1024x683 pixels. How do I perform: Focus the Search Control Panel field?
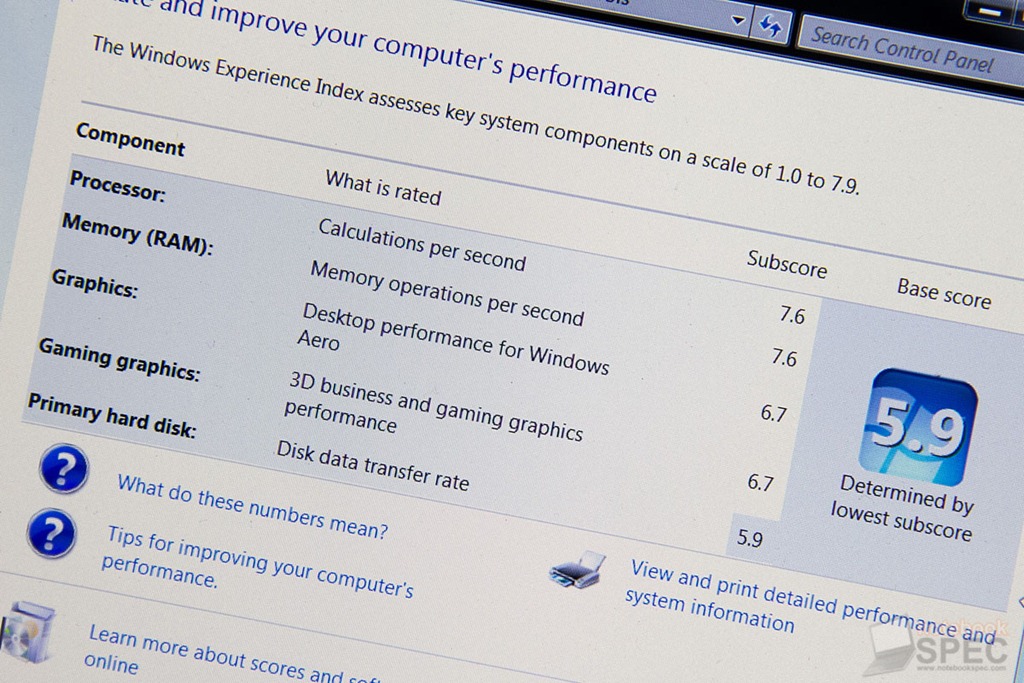click(910, 52)
